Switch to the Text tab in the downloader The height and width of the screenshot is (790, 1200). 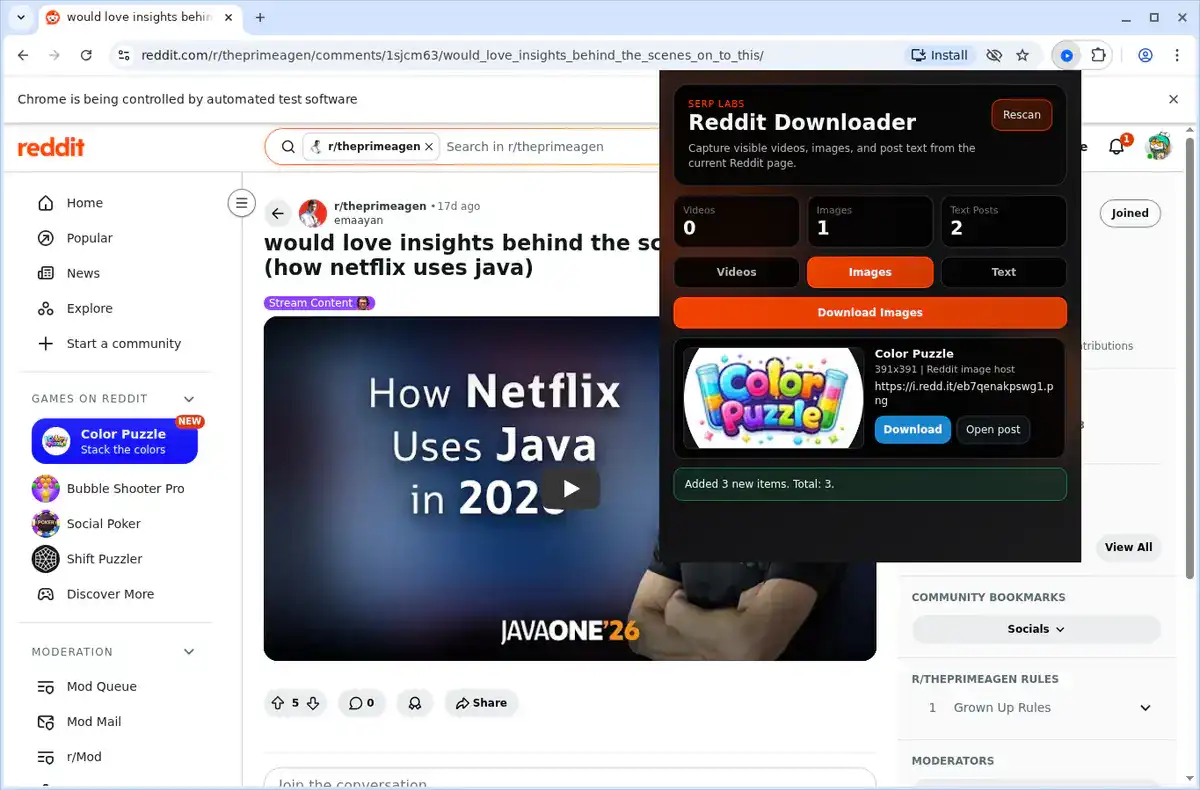pyautogui.click(x=1004, y=272)
